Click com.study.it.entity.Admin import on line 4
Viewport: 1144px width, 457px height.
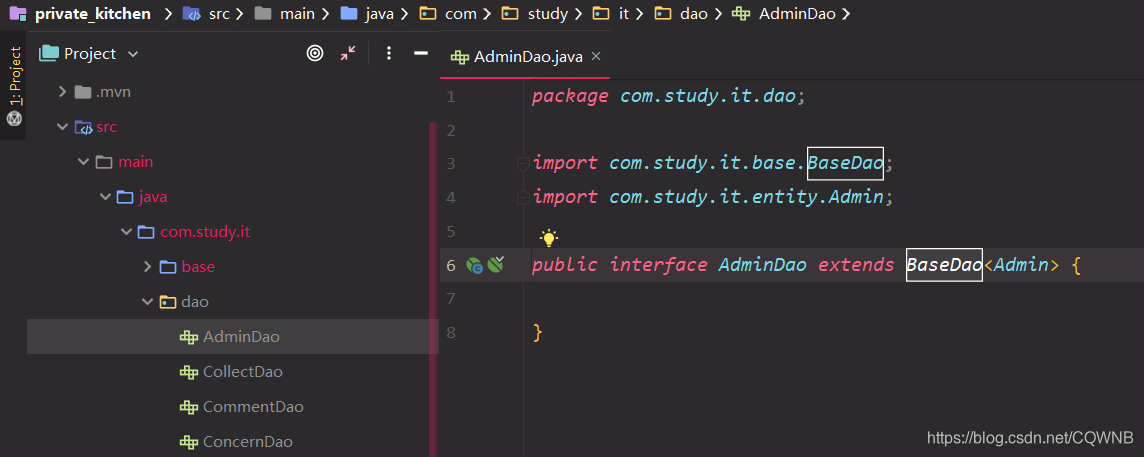746,196
